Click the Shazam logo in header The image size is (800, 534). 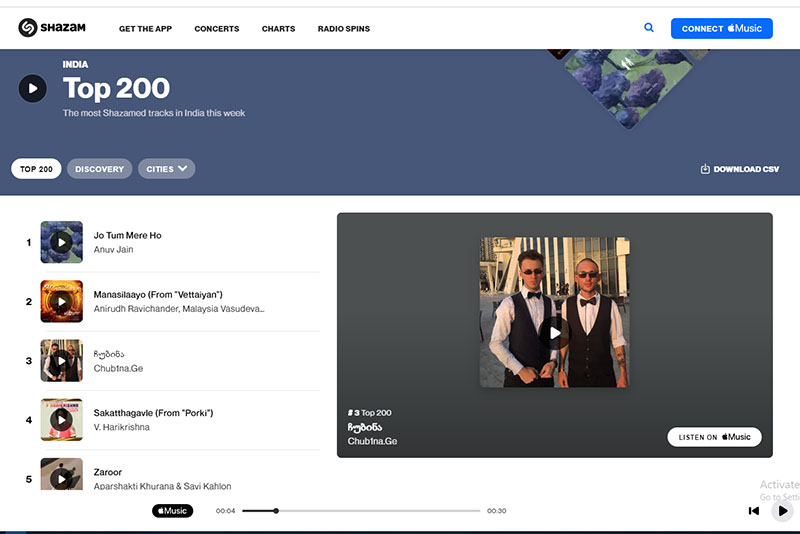(x=52, y=28)
